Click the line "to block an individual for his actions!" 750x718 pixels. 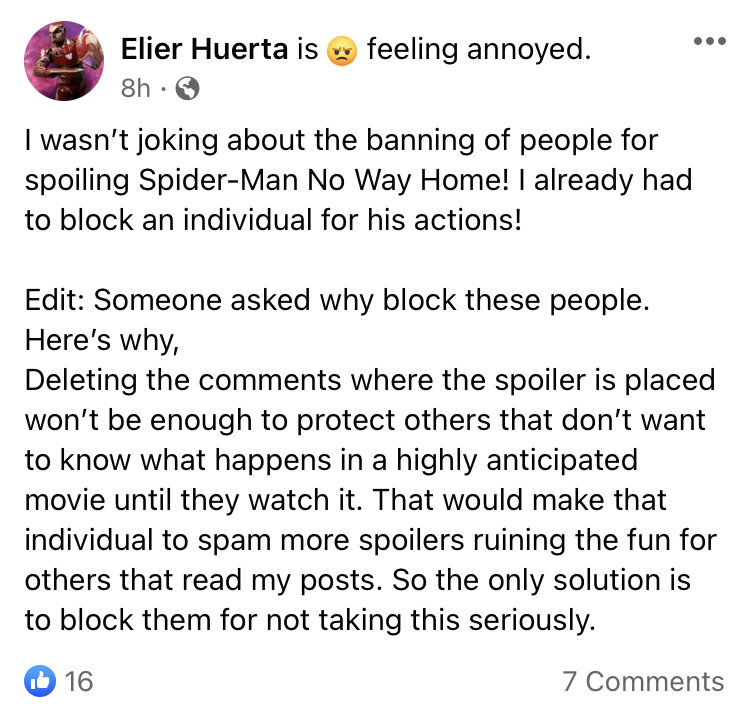[273, 220]
